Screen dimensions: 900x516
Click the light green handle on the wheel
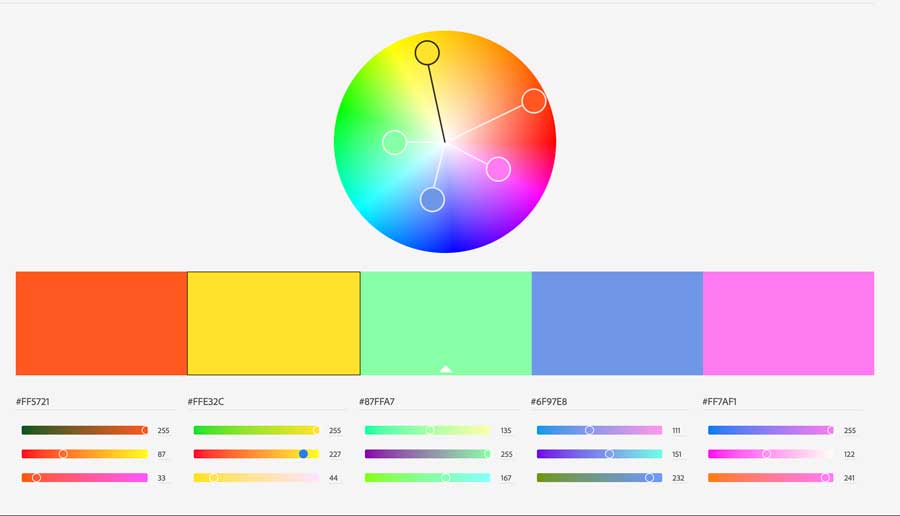click(395, 142)
